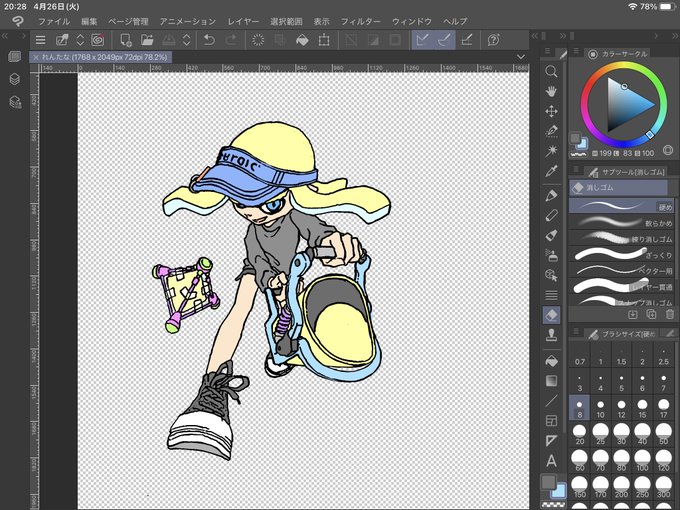Select brush size 100
Image resolution: width=680 pixels, height=510 pixels.
642,461
